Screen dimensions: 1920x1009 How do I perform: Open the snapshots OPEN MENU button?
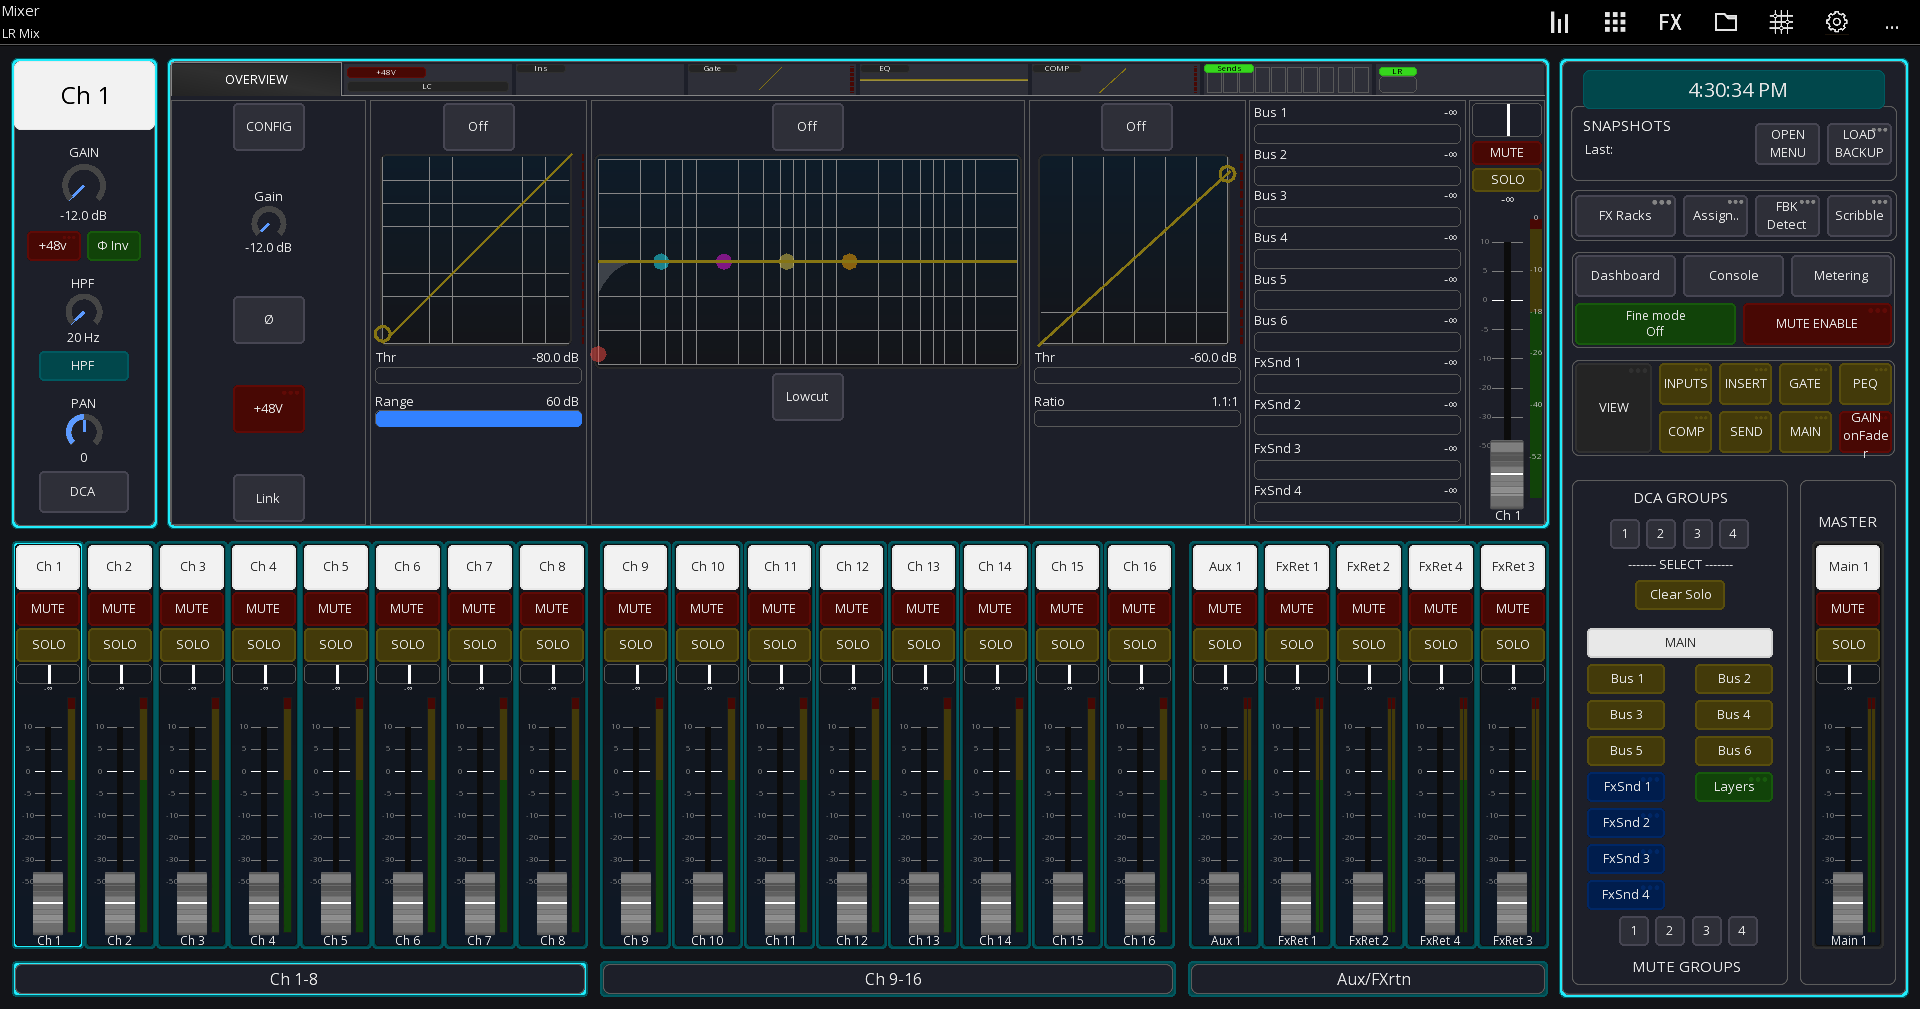point(1787,144)
